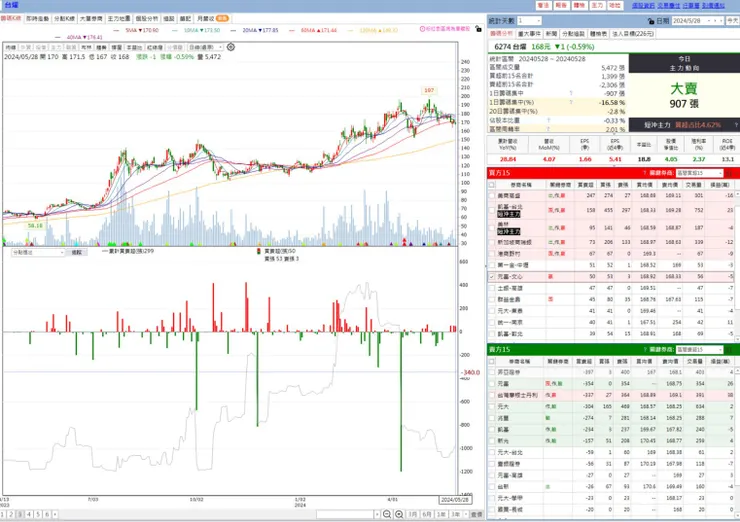Screen dimensions: 740x522
Task: Open the 分點進出 dropdown under chart
Action: click(x=38, y=253)
